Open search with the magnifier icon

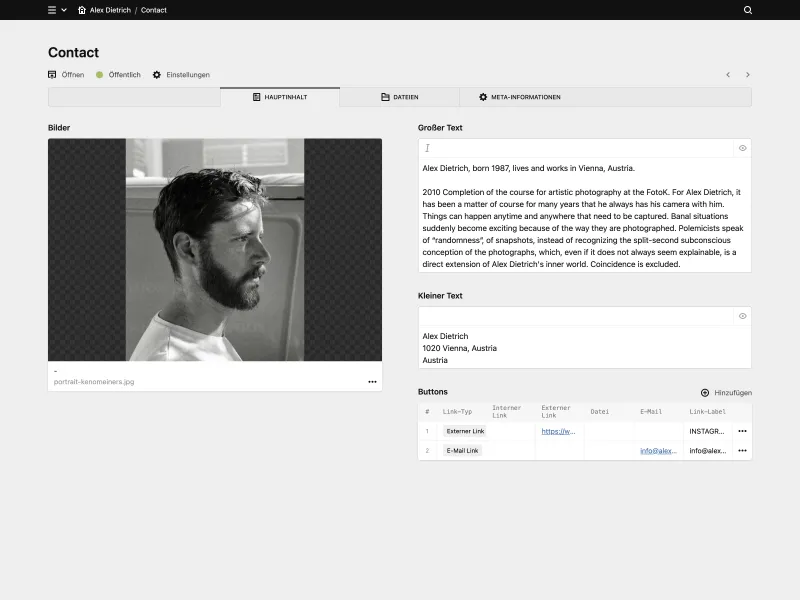click(747, 10)
